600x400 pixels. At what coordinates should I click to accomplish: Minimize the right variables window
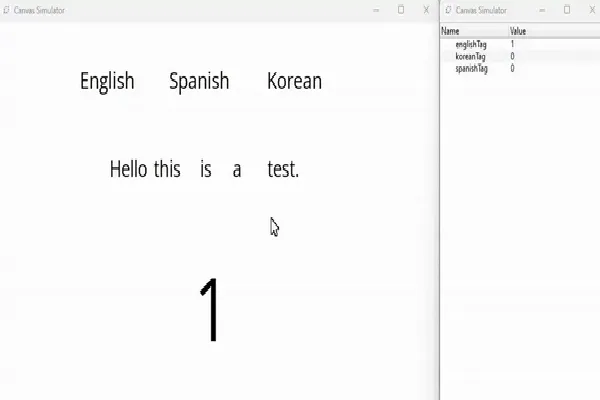click(541, 10)
